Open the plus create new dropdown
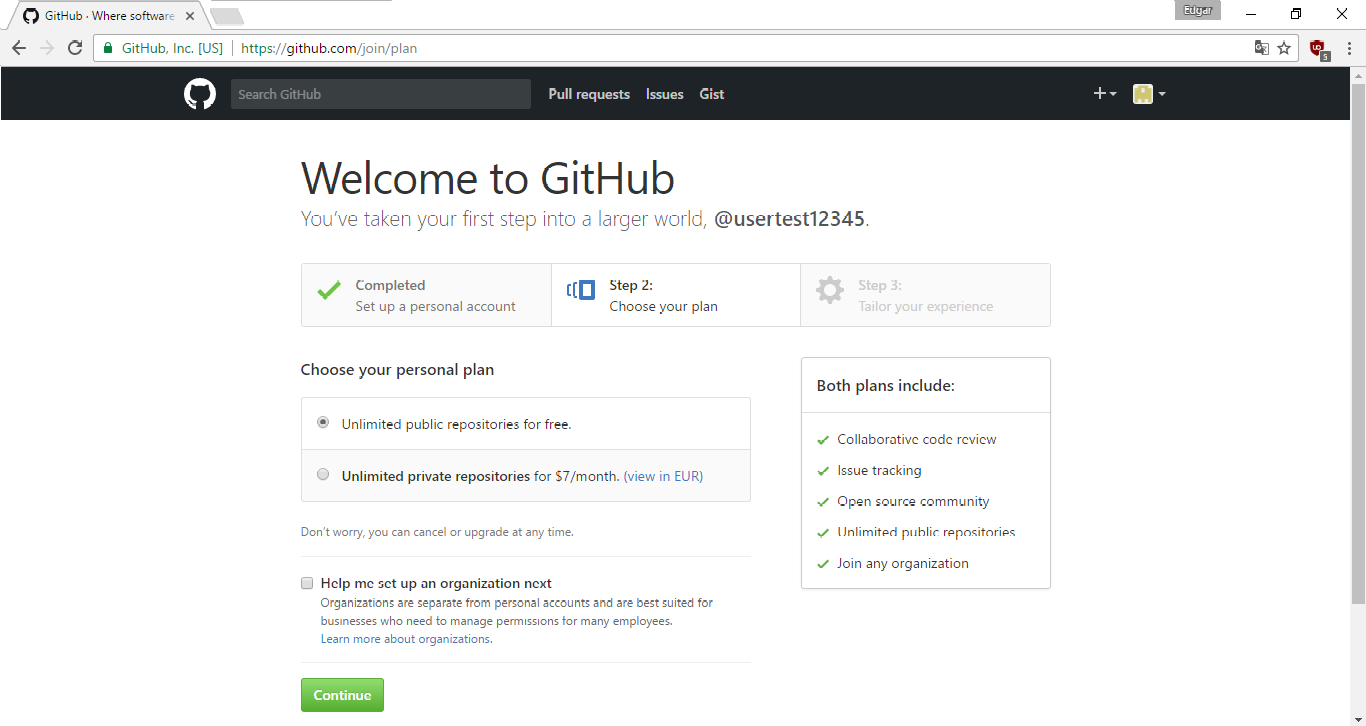 (1104, 93)
